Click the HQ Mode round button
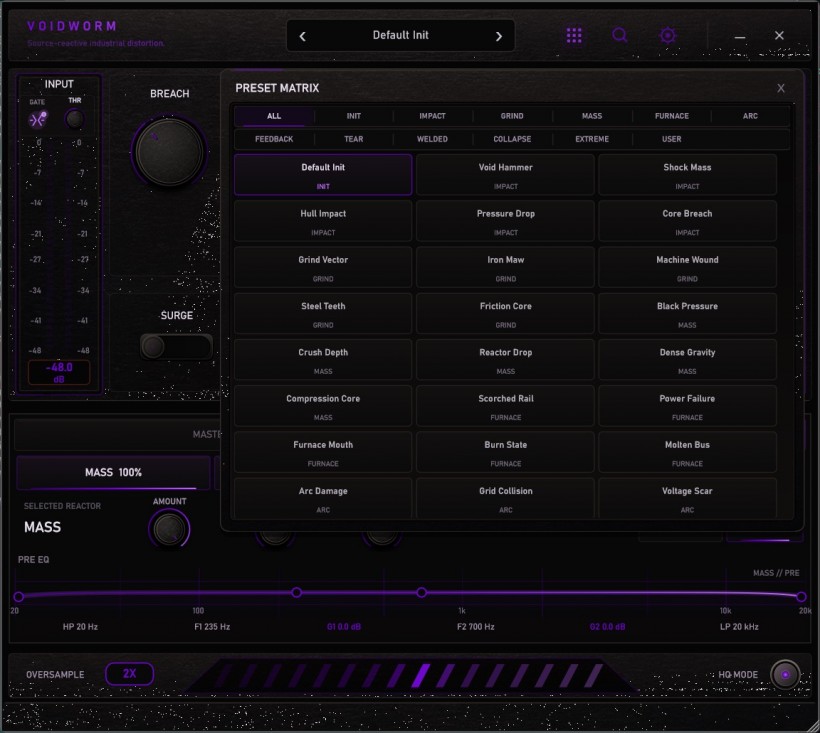Image resolution: width=820 pixels, height=733 pixels. (x=785, y=674)
